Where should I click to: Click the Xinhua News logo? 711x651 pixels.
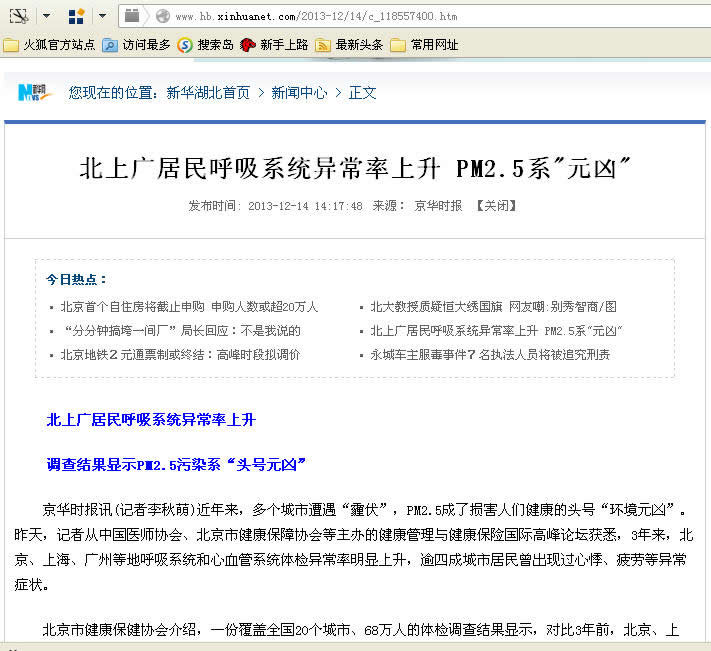point(34,92)
